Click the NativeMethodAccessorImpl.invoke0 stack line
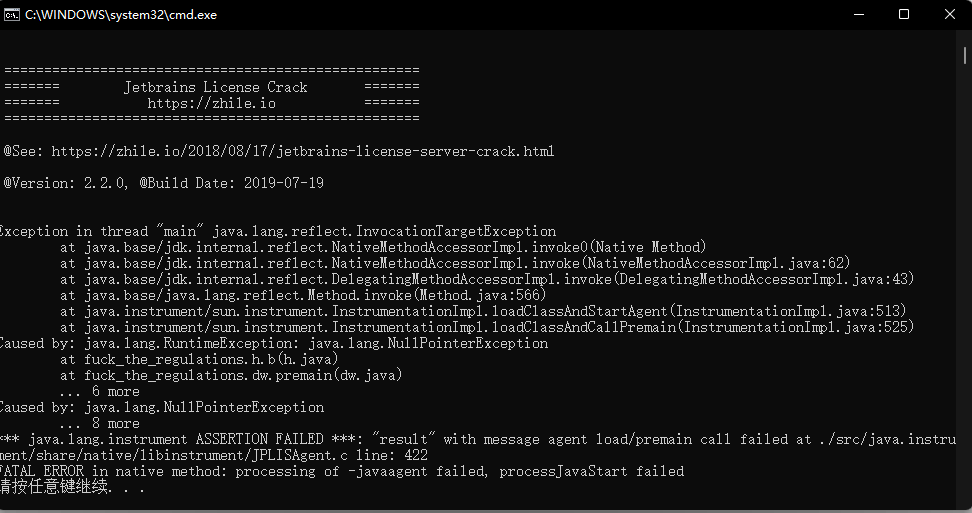972x513 pixels. (383, 247)
